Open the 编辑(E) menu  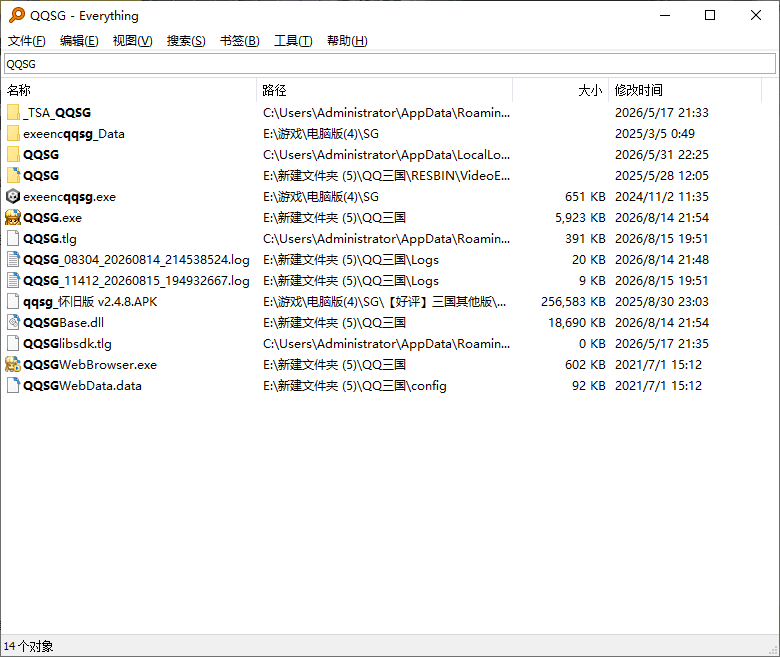(x=79, y=41)
